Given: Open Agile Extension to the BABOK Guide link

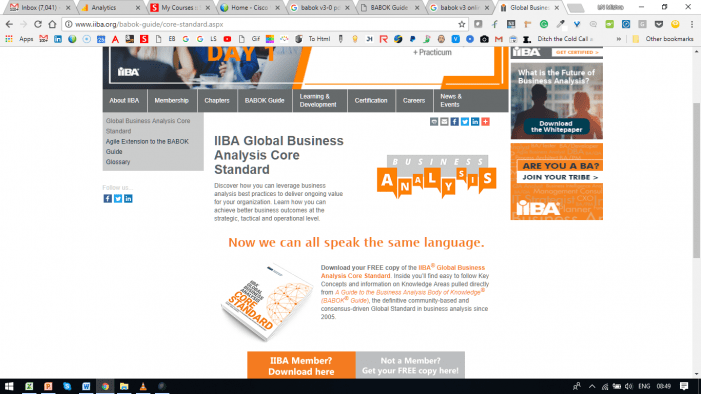Looking at the screenshot, I should coord(147,147).
